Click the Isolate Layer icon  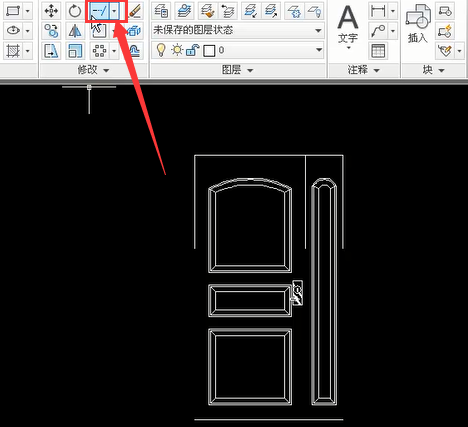pos(251,11)
